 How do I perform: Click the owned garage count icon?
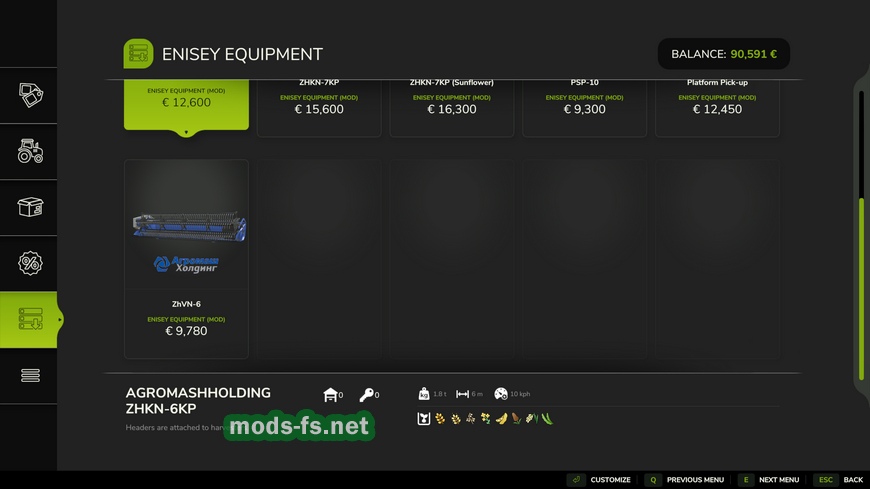(x=331, y=395)
